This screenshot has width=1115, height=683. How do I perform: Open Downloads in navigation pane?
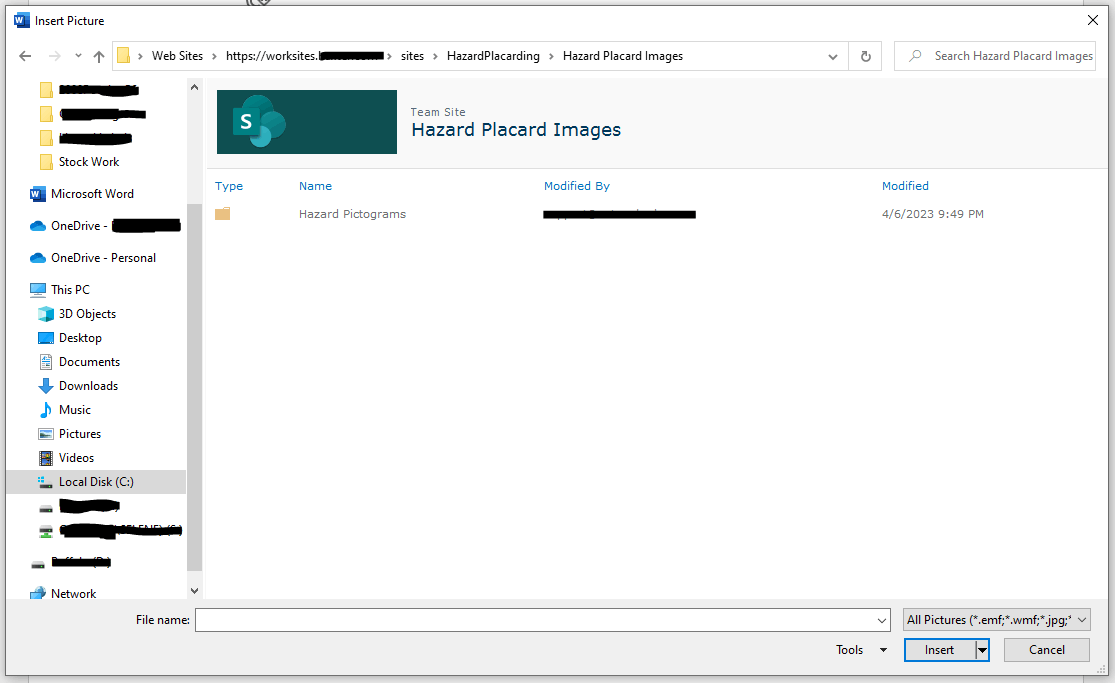pos(88,386)
